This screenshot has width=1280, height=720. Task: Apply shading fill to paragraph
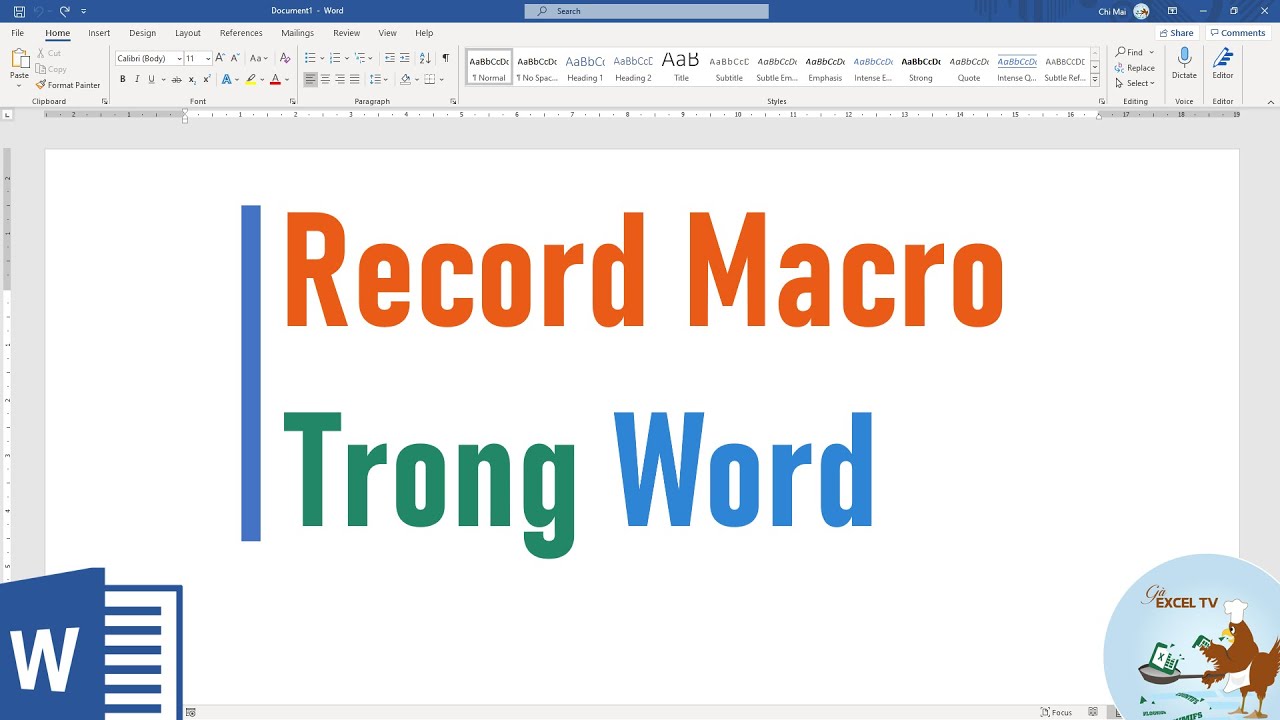(405, 79)
